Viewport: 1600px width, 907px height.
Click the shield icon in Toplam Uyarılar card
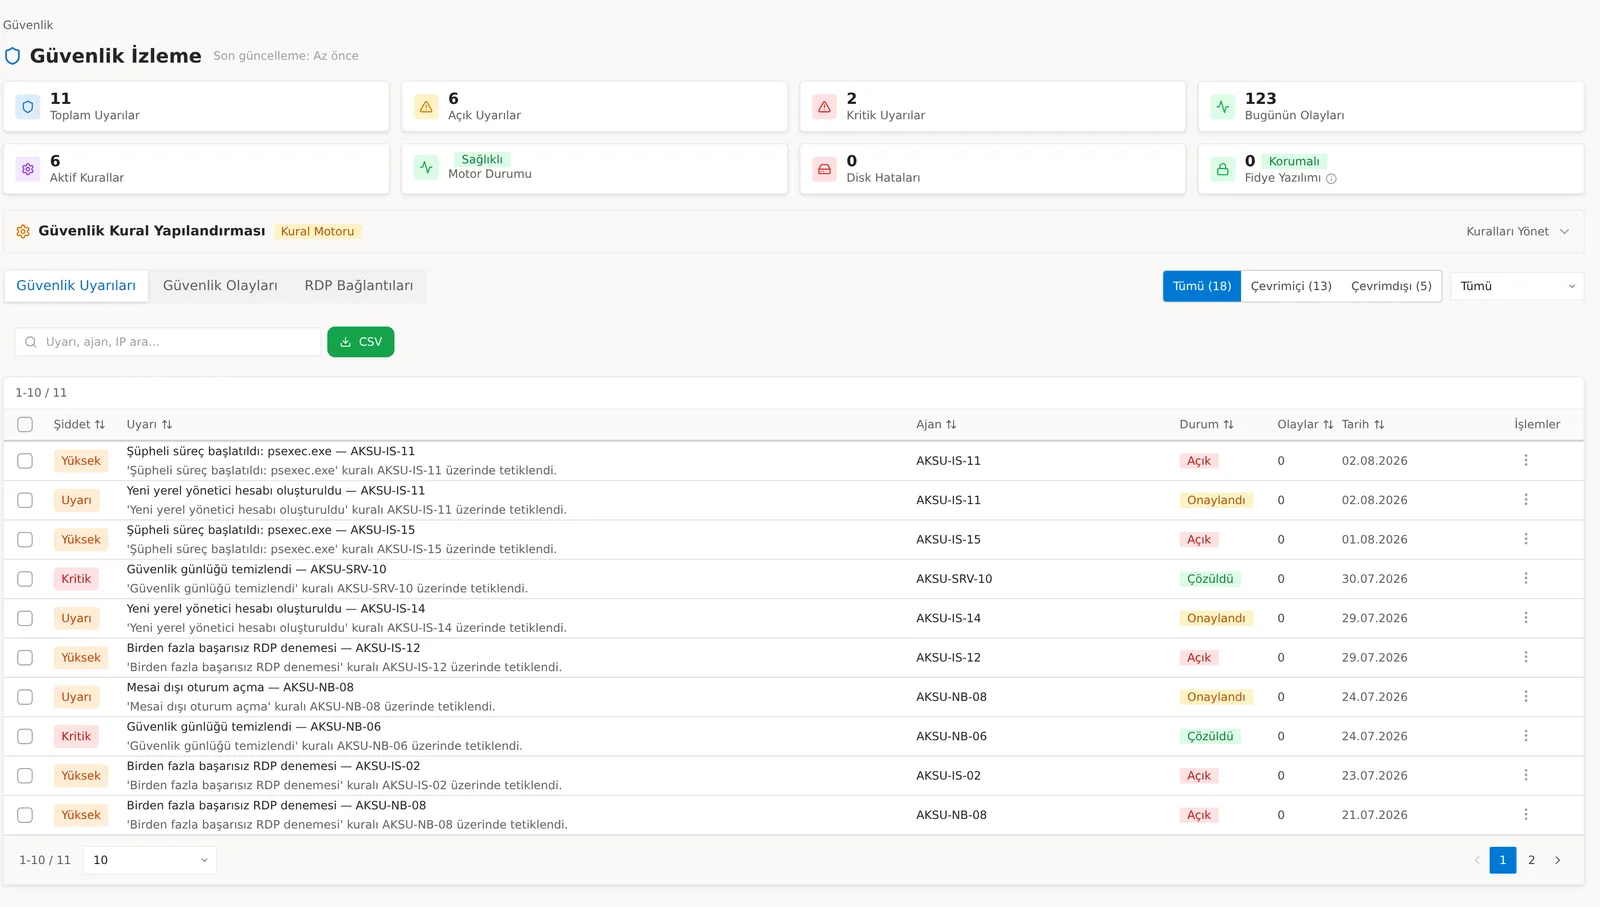click(28, 106)
